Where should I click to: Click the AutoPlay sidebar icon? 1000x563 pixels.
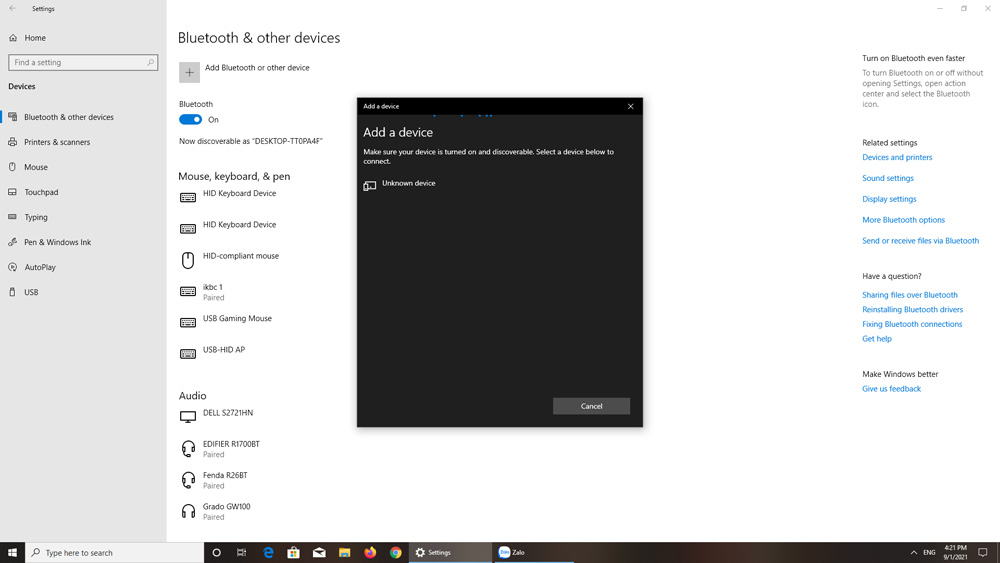point(13,267)
